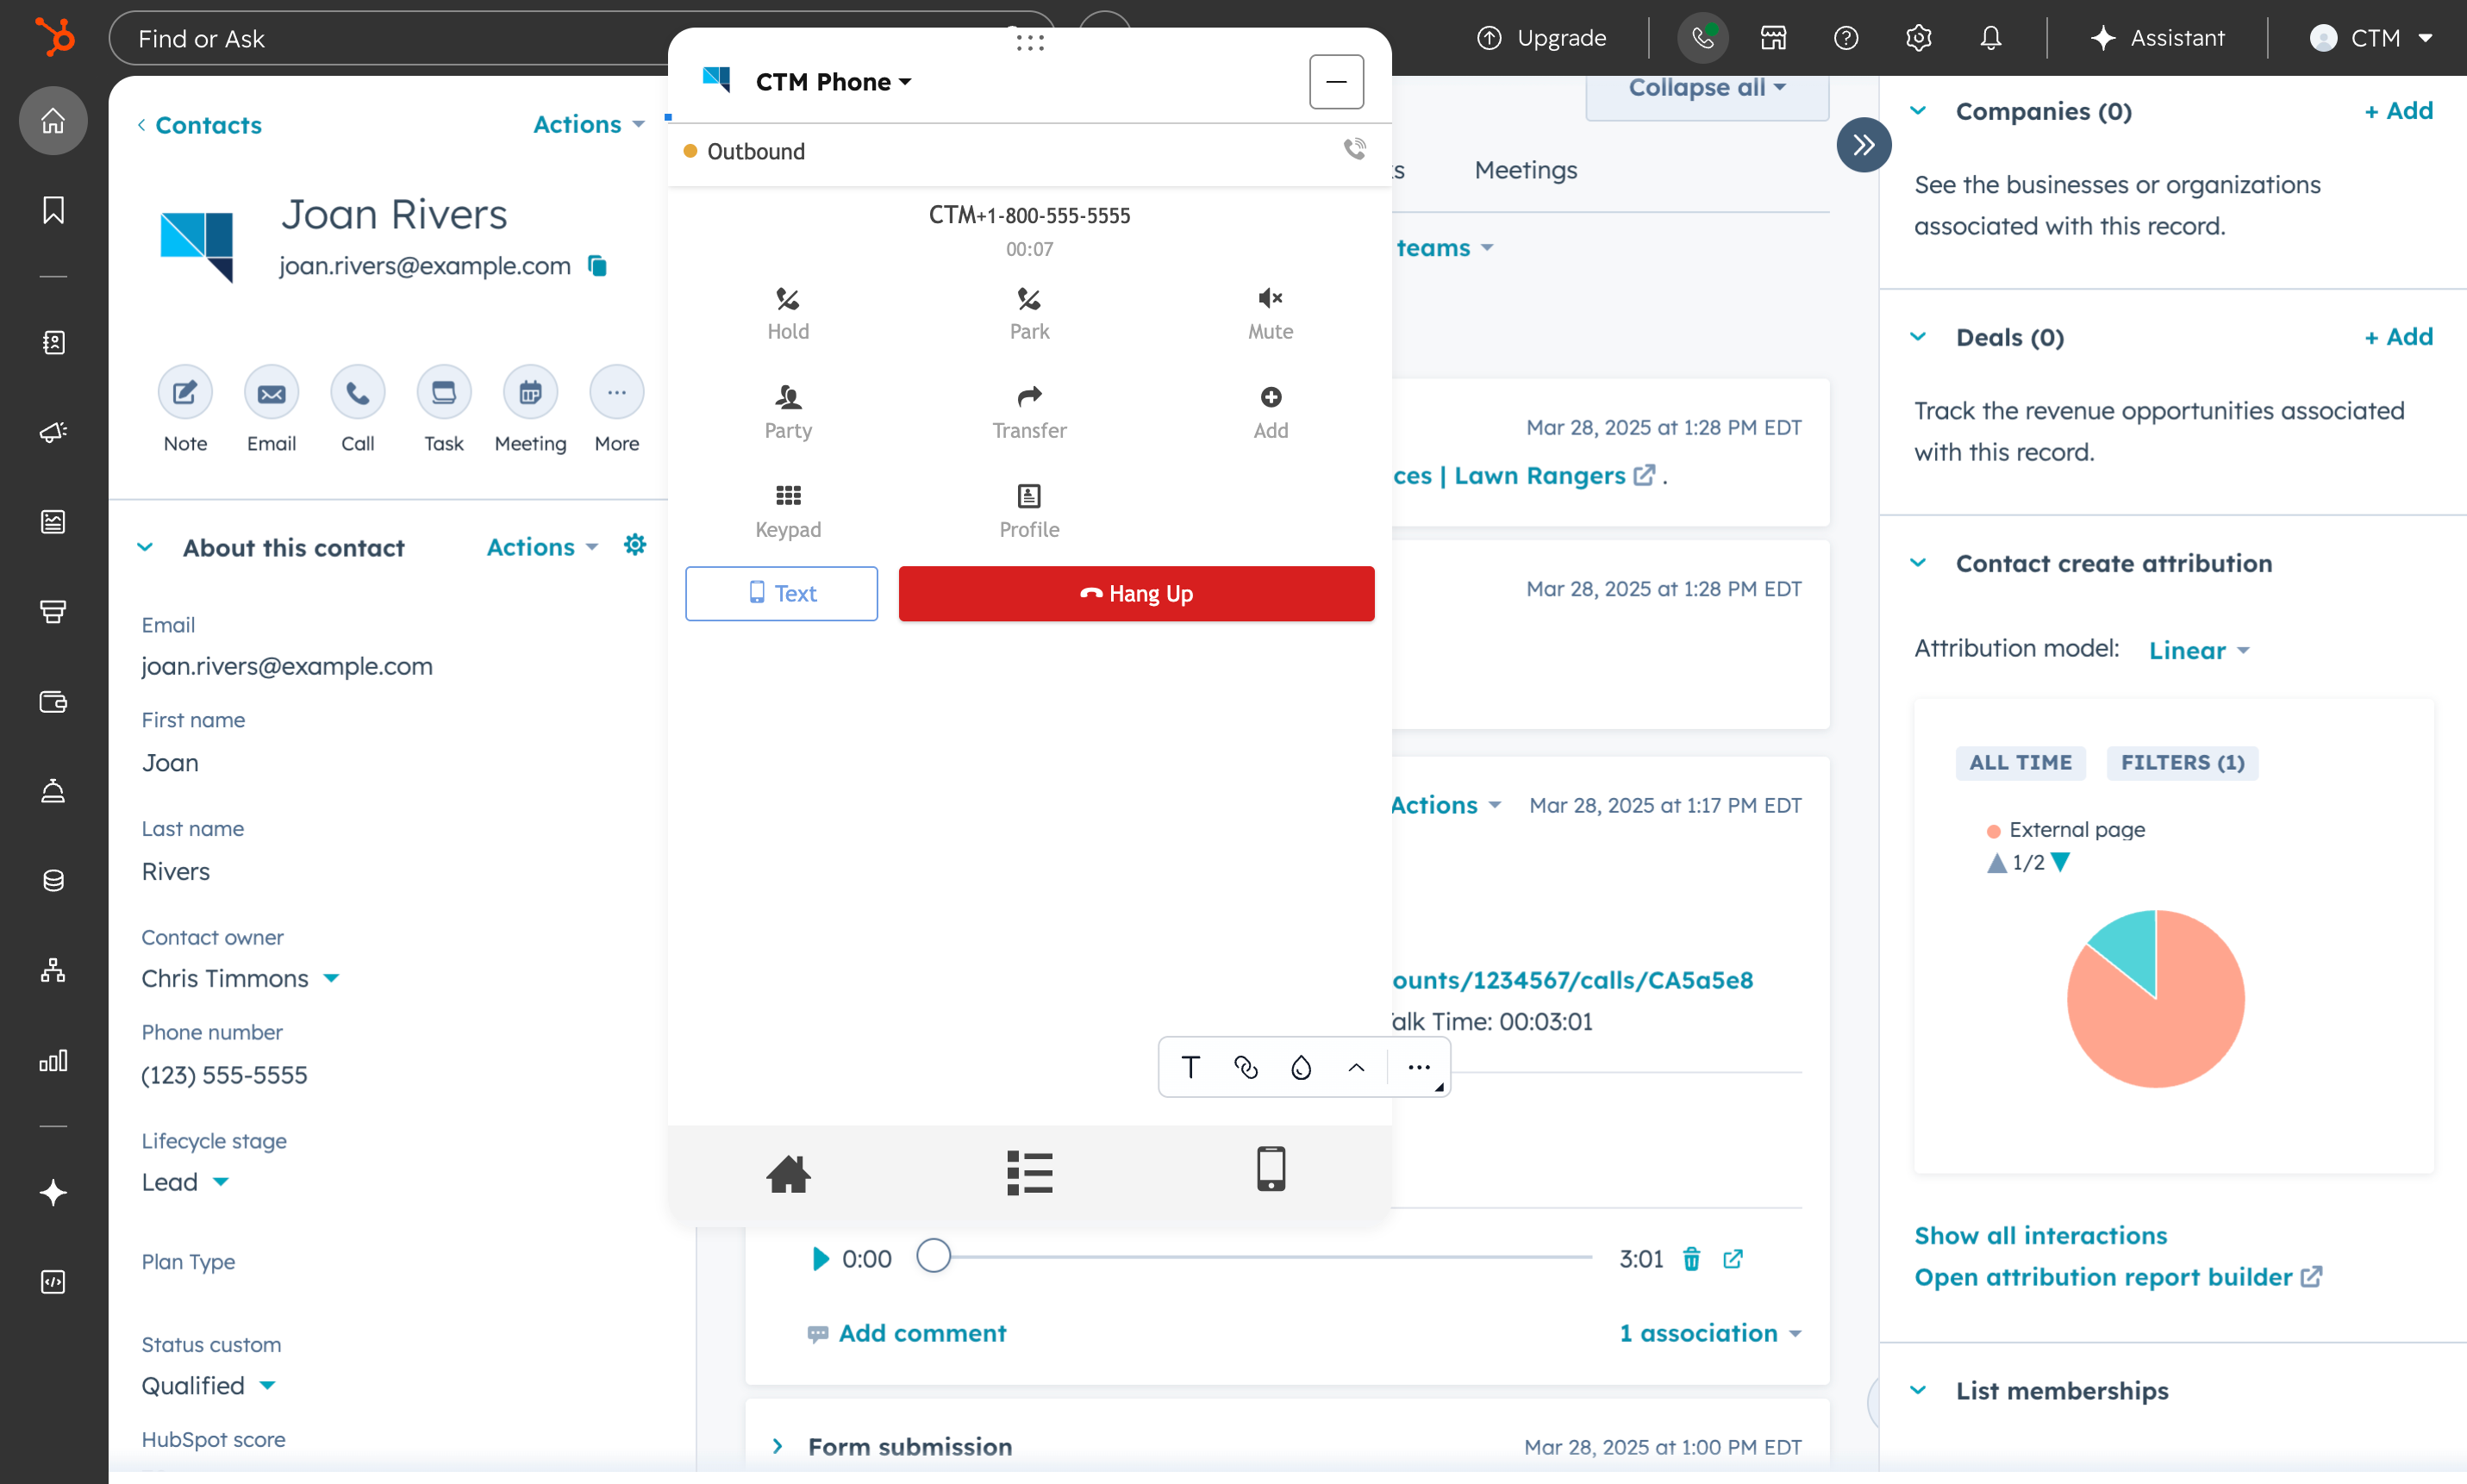Click the HubSpot logo icon
Image resolution: width=2467 pixels, height=1484 pixels.
[54, 38]
